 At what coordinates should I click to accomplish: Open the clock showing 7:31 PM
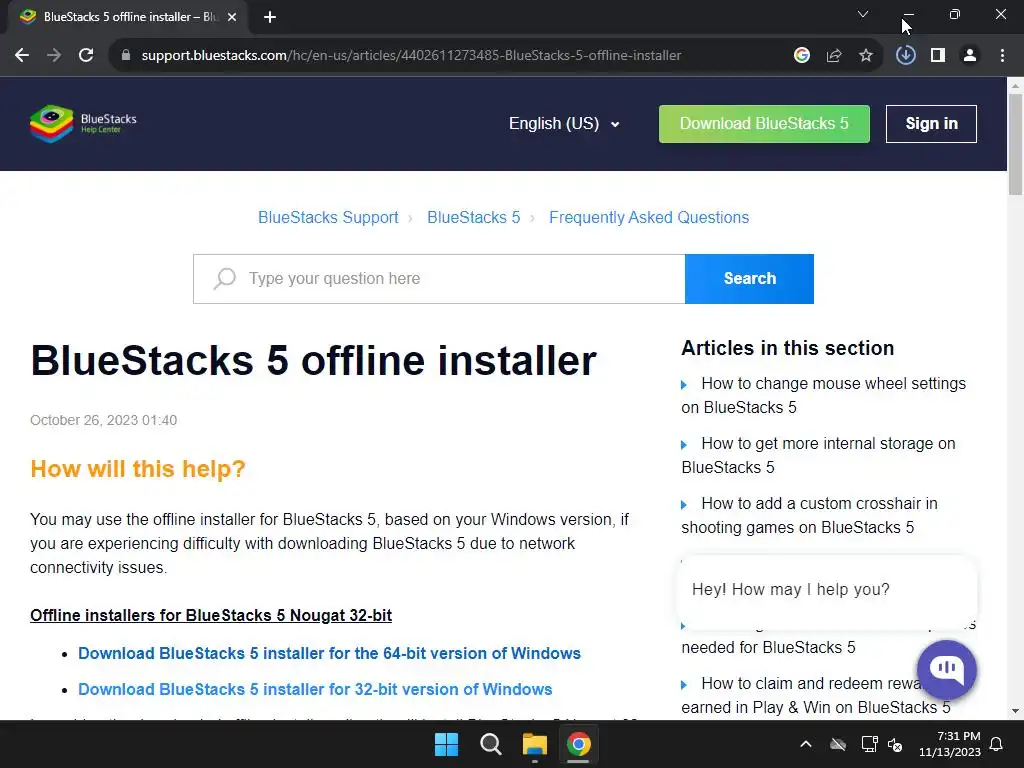click(x=950, y=744)
